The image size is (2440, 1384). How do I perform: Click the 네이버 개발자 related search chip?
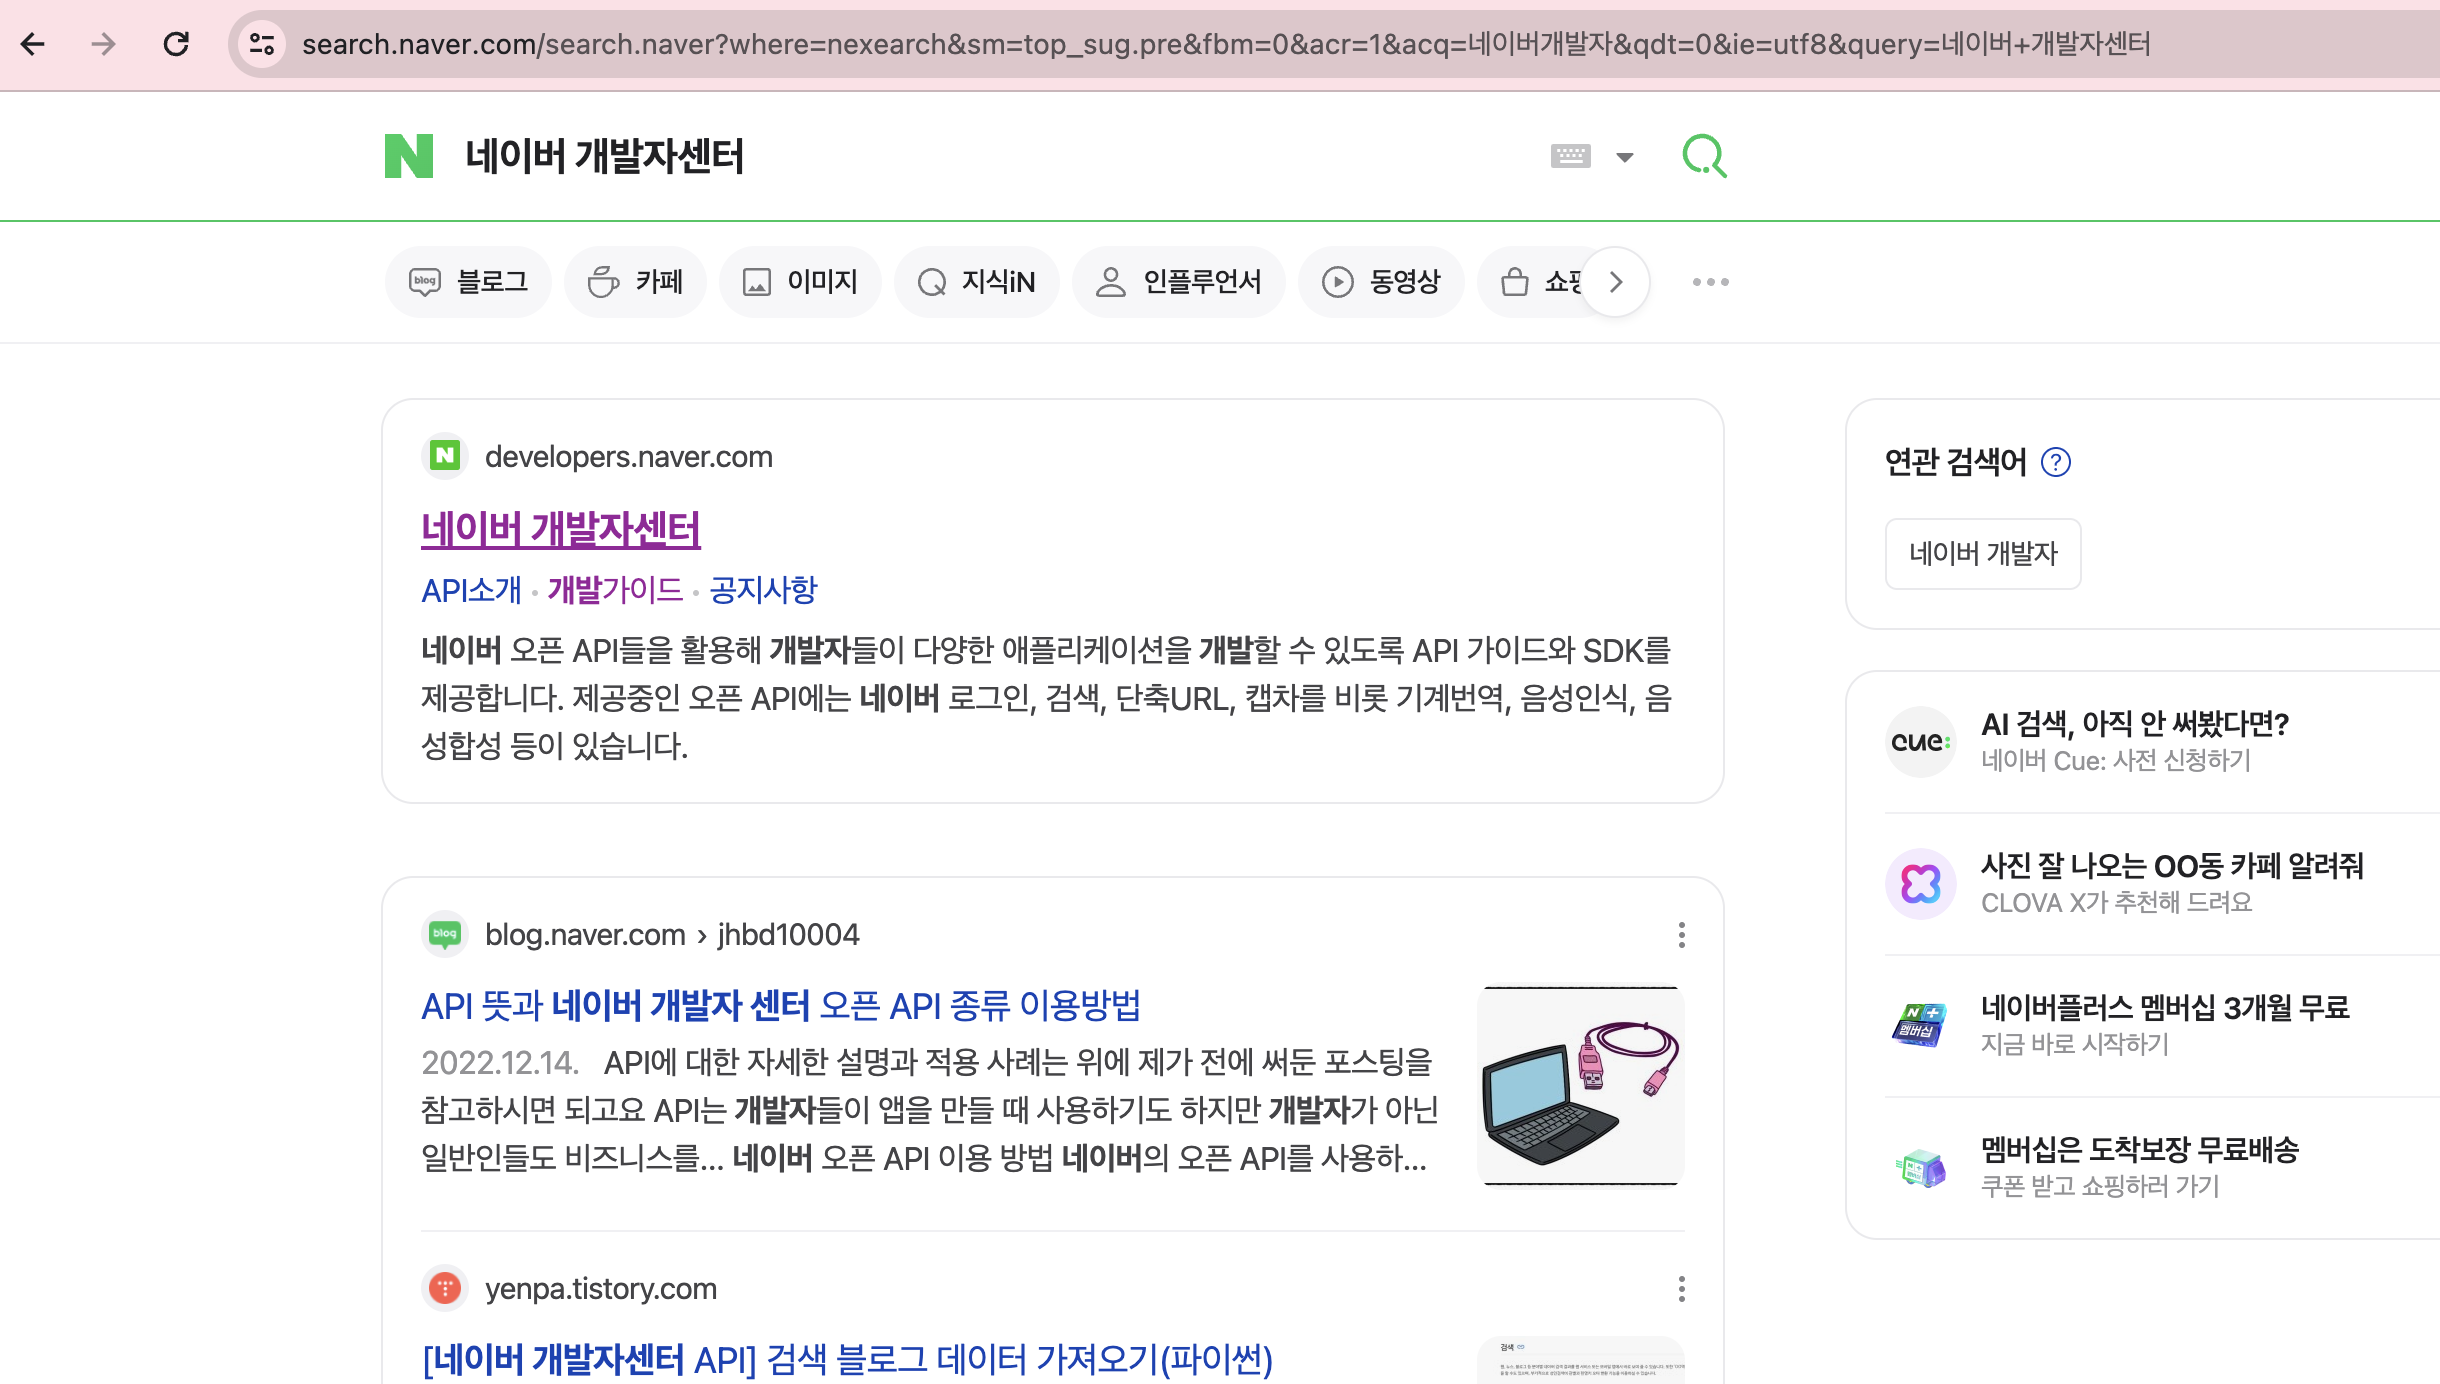pos(1982,553)
